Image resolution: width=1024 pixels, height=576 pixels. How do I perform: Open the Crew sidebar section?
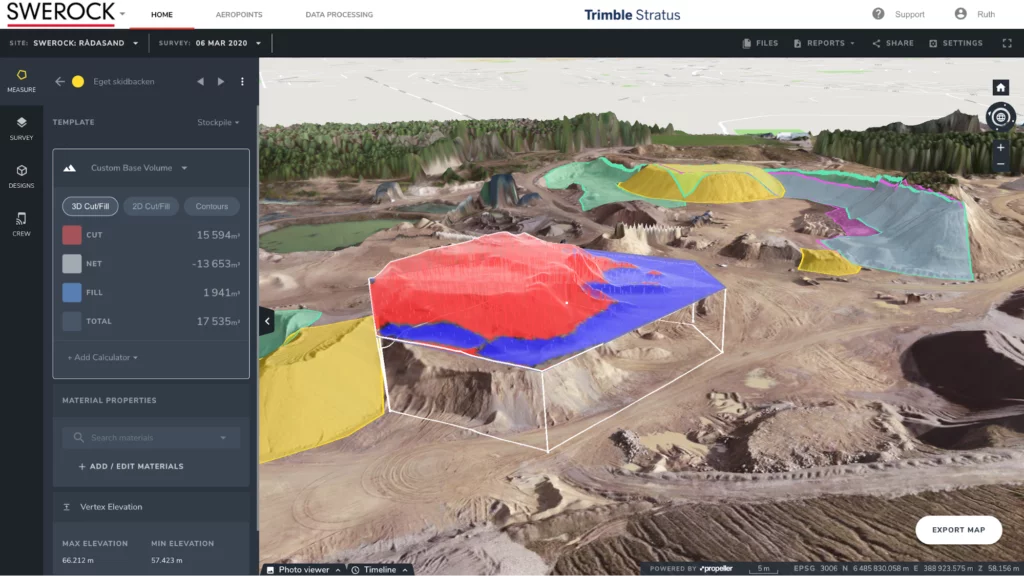(21, 223)
